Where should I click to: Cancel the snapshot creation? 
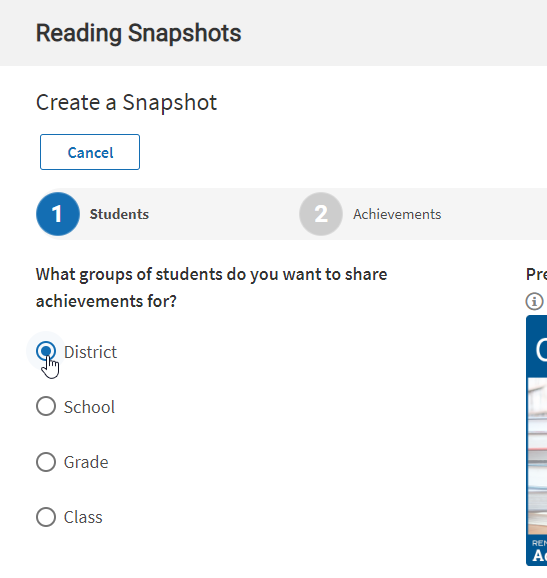tap(90, 152)
